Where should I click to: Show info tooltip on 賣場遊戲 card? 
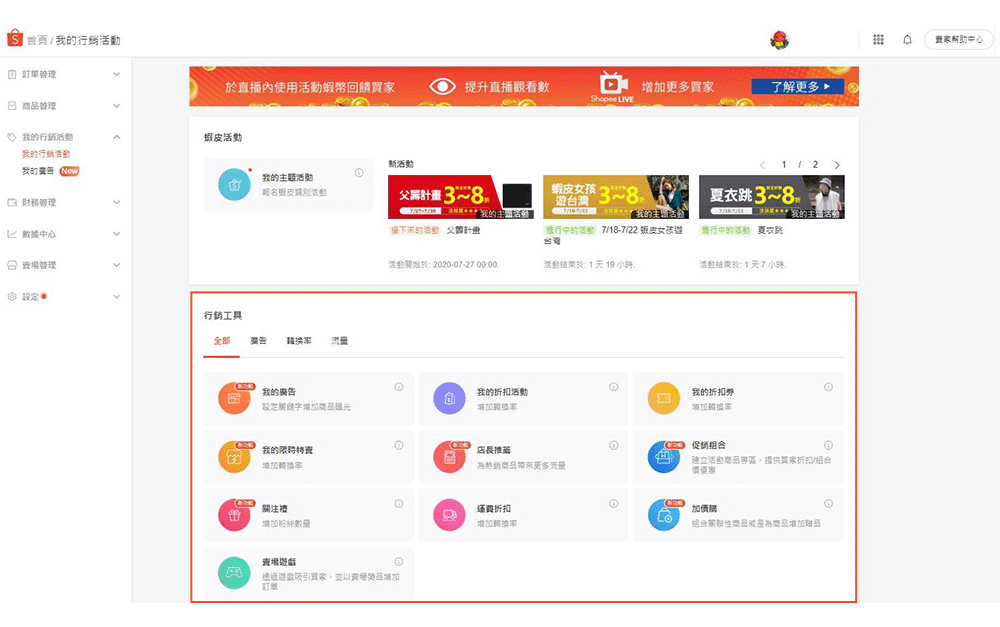(399, 562)
